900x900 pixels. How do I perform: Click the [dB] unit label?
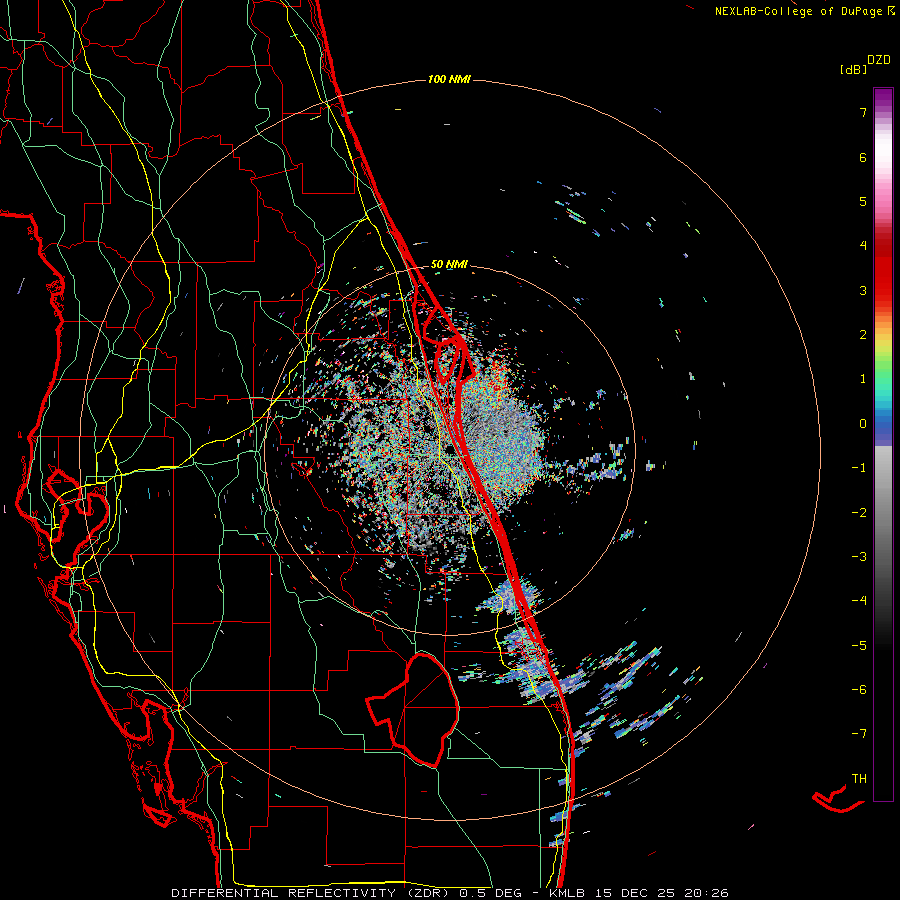click(x=853, y=69)
